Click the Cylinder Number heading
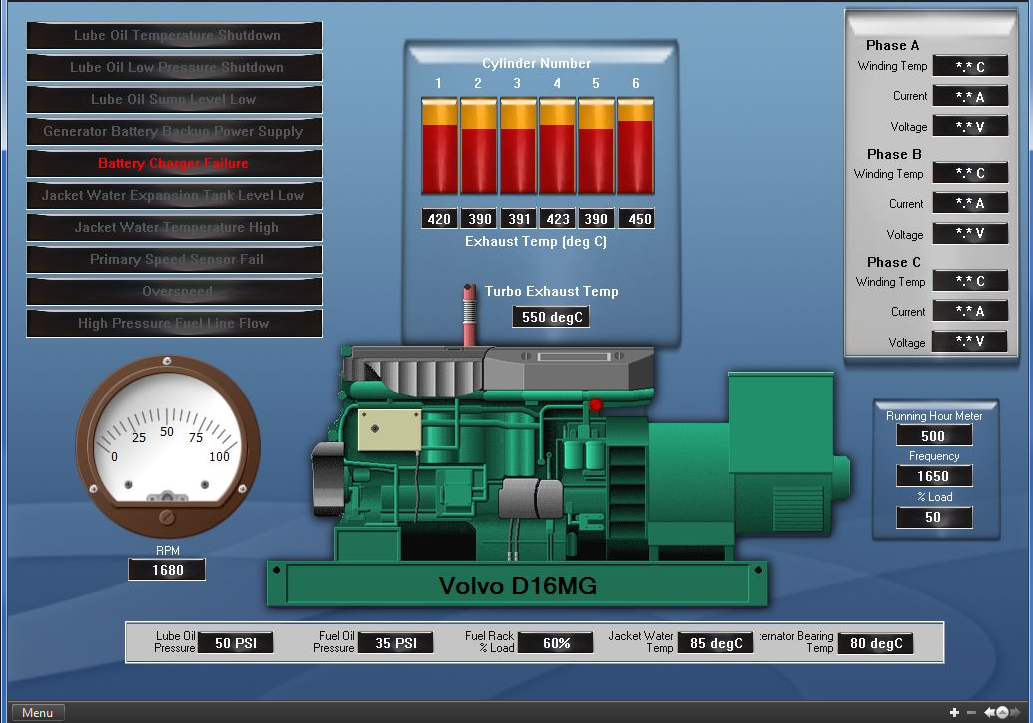Screen dimensions: 1033x723 pyautogui.click(x=537, y=63)
